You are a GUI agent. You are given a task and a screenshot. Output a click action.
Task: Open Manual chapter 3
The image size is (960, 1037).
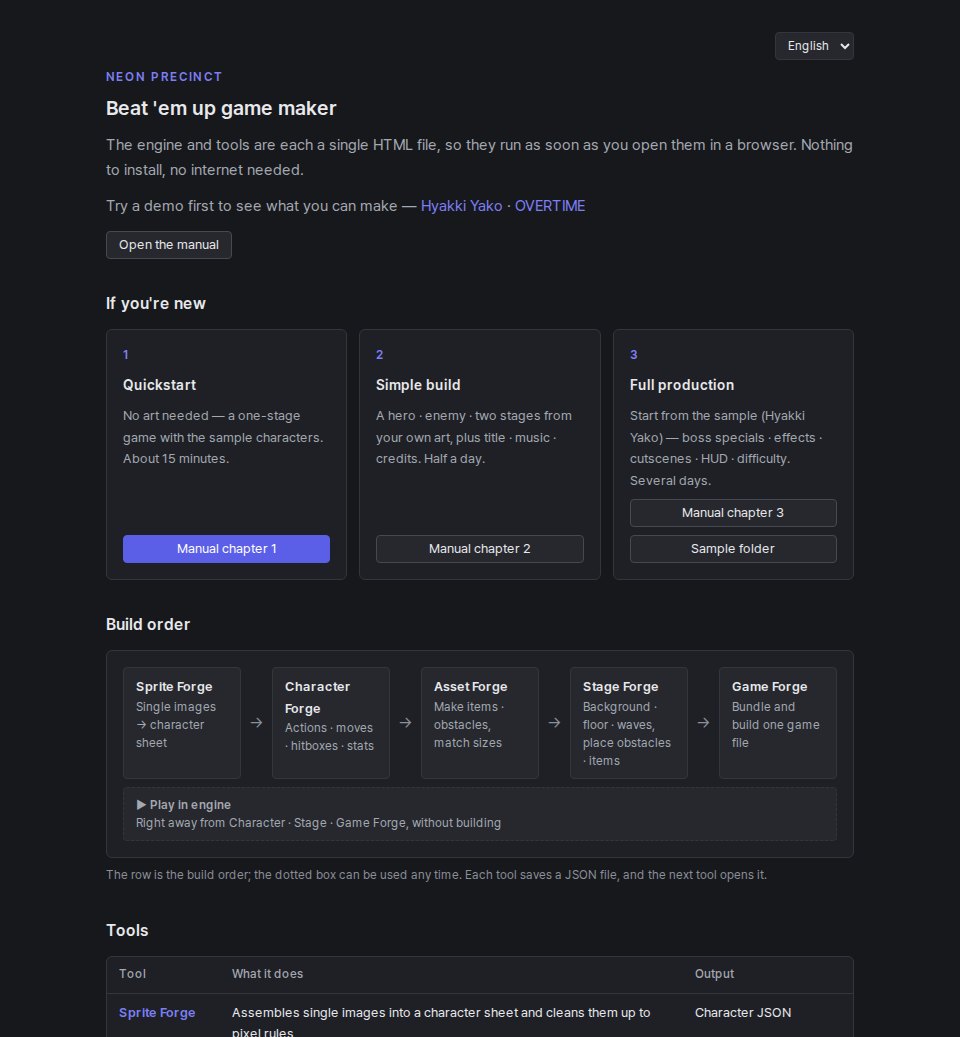click(x=733, y=513)
